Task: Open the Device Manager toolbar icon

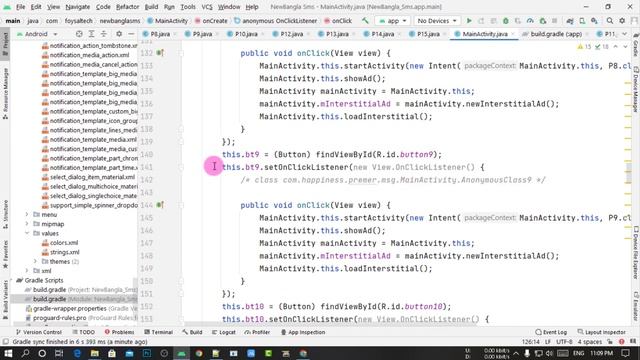Action: click(x=582, y=20)
